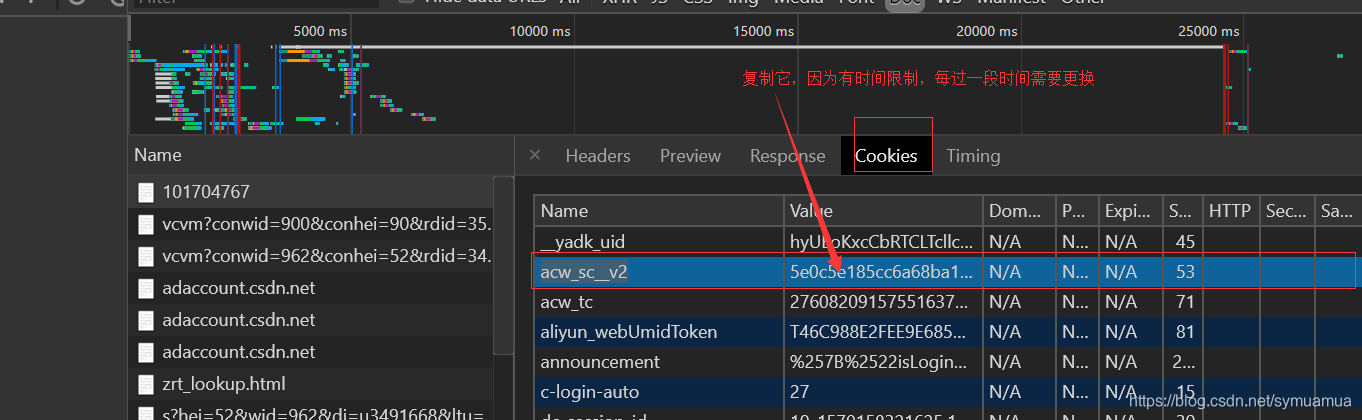Select the Cookies tab
1362x420 pixels.
pos(886,156)
